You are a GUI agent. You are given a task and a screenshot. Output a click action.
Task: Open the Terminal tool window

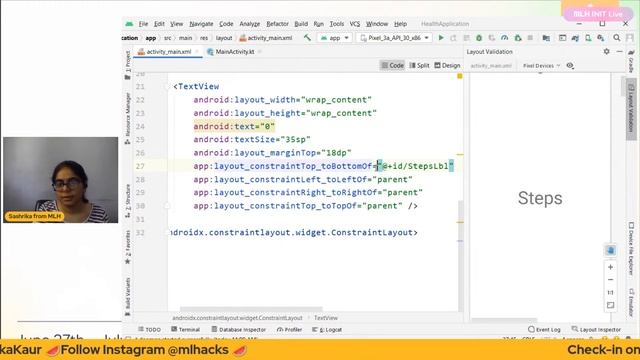click(185, 329)
